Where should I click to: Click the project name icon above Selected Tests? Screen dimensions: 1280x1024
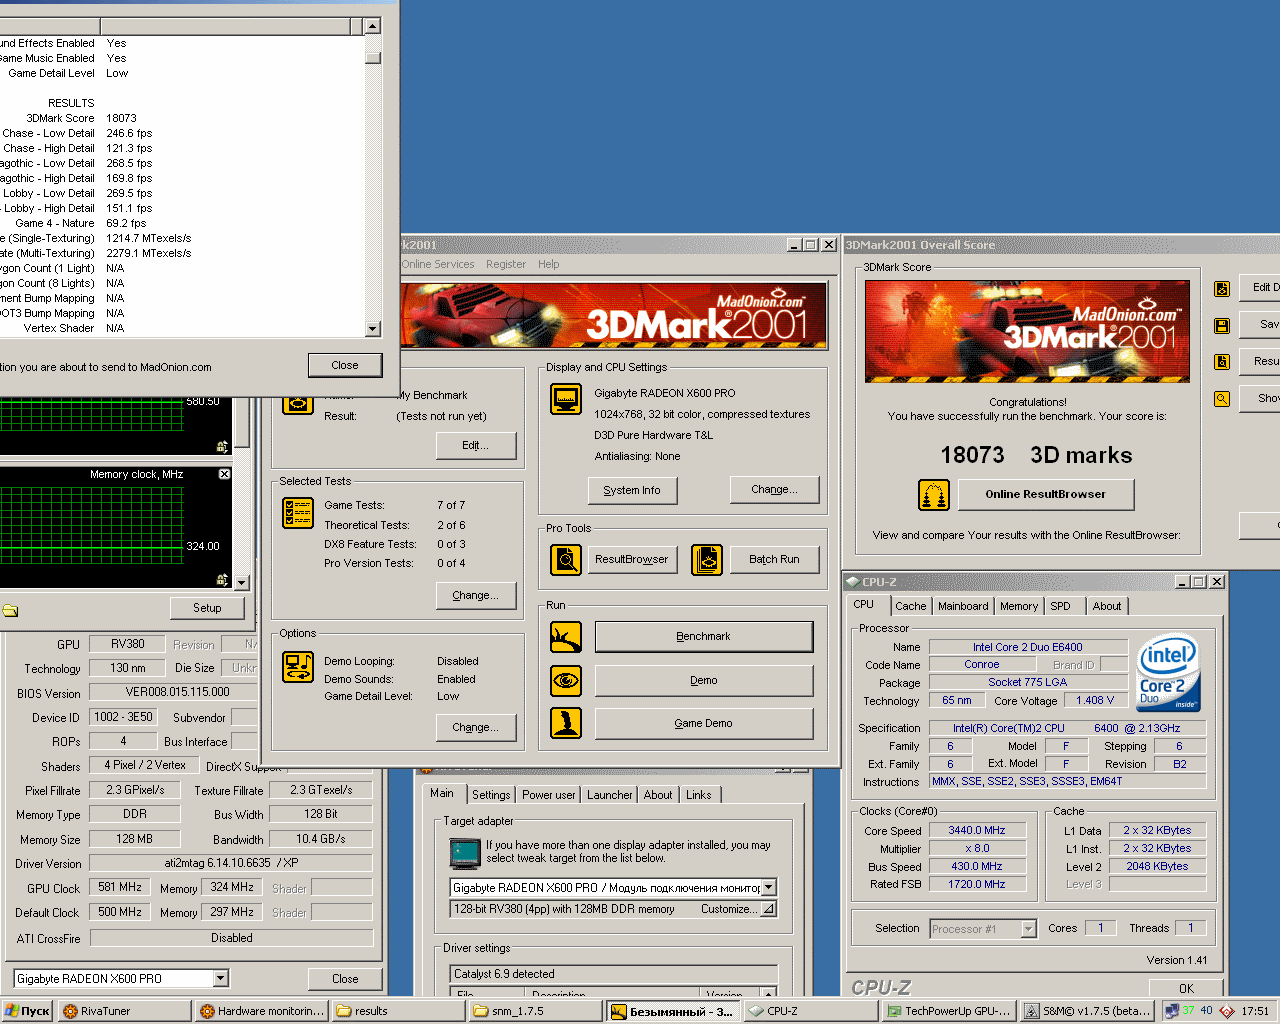pyautogui.click(x=298, y=404)
